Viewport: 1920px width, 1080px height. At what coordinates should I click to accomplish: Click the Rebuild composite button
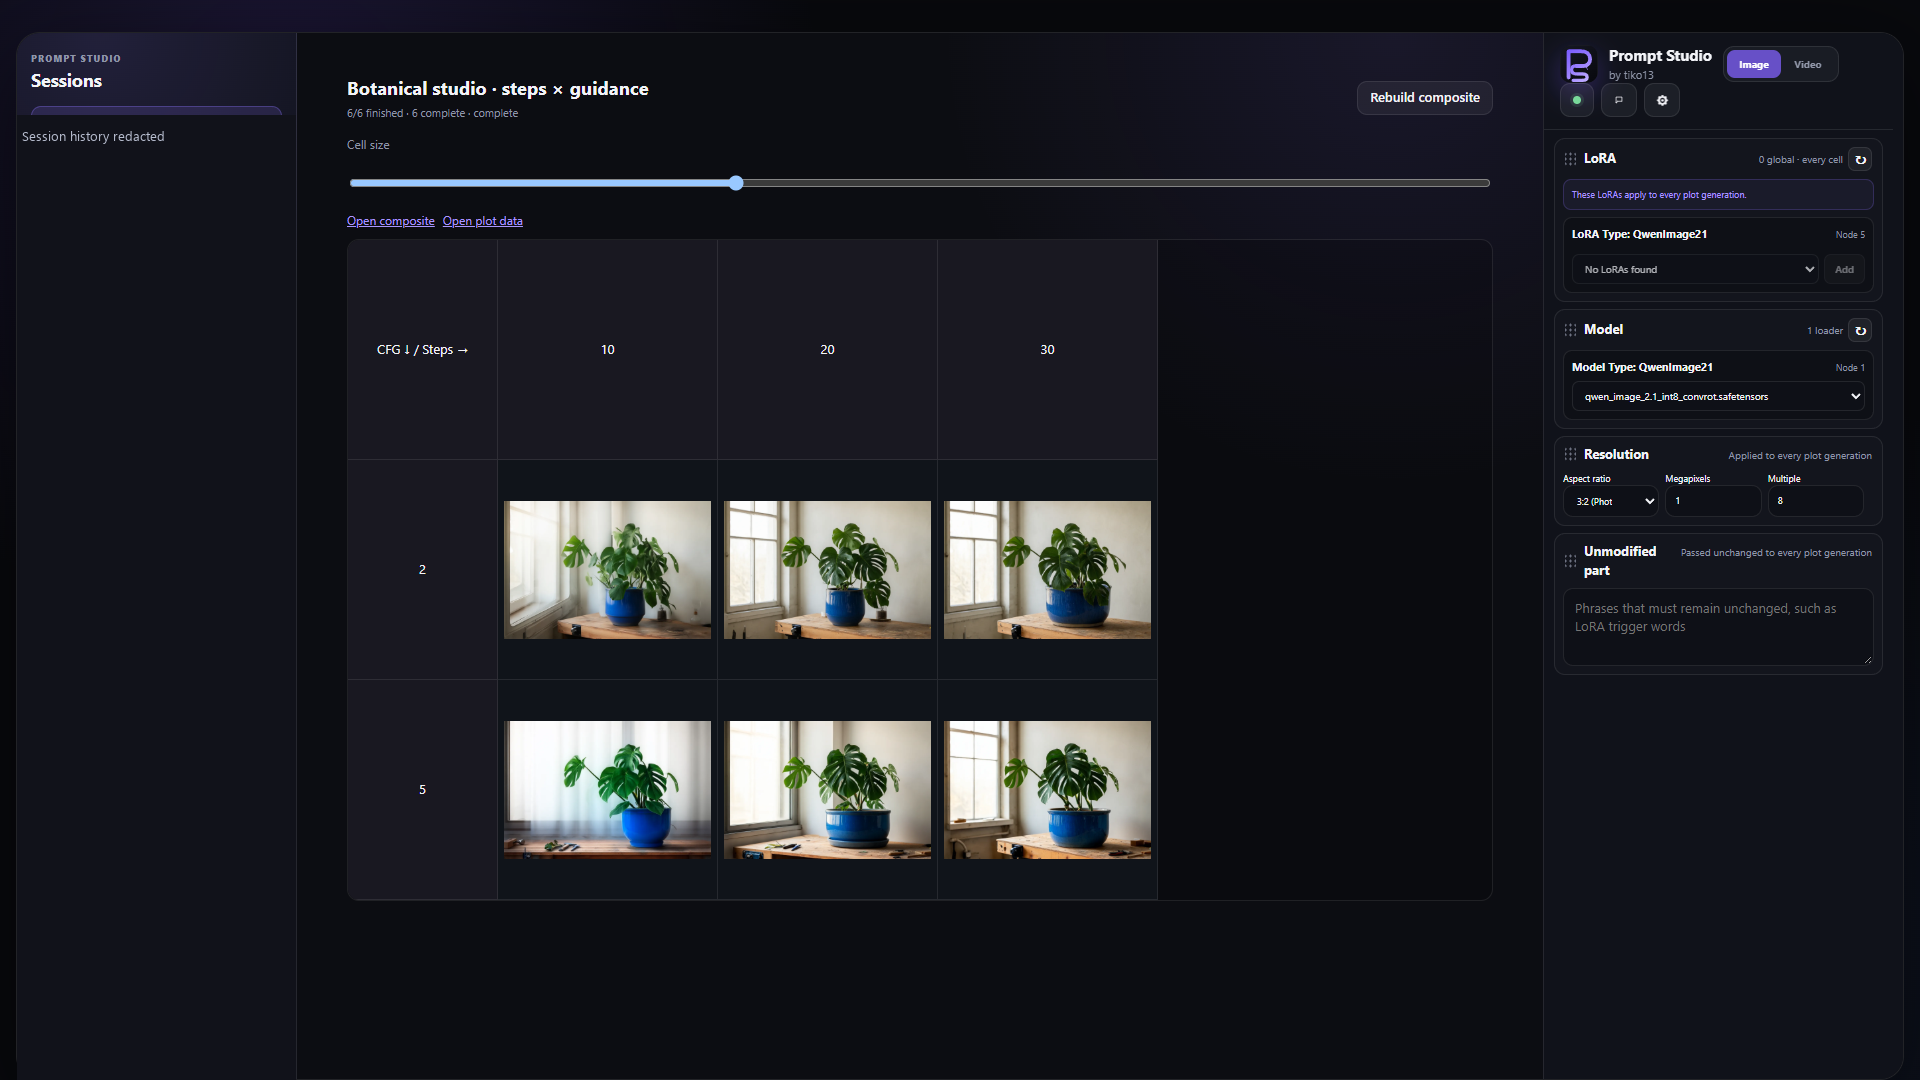point(1424,98)
